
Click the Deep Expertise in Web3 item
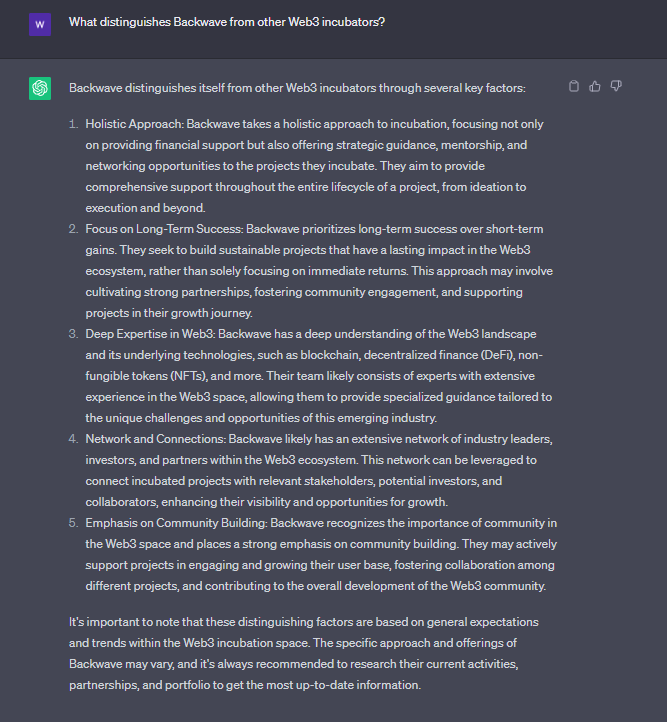319,376
